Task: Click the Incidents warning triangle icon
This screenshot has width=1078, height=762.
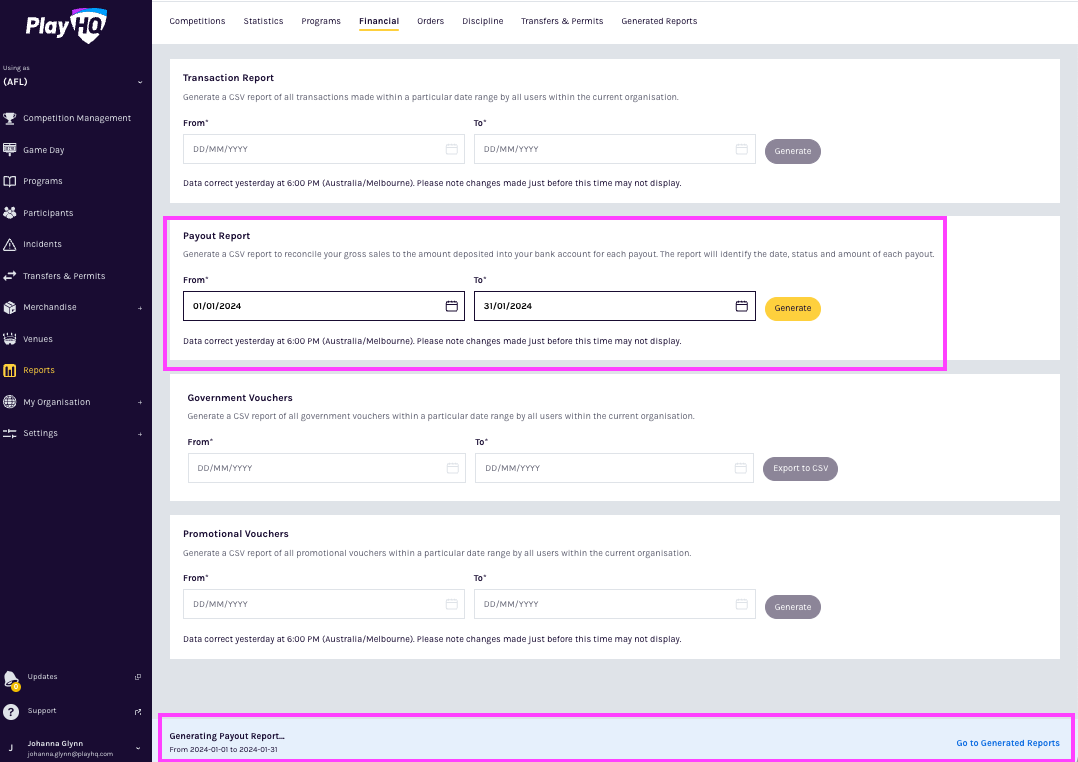Action: [x=10, y=244]
